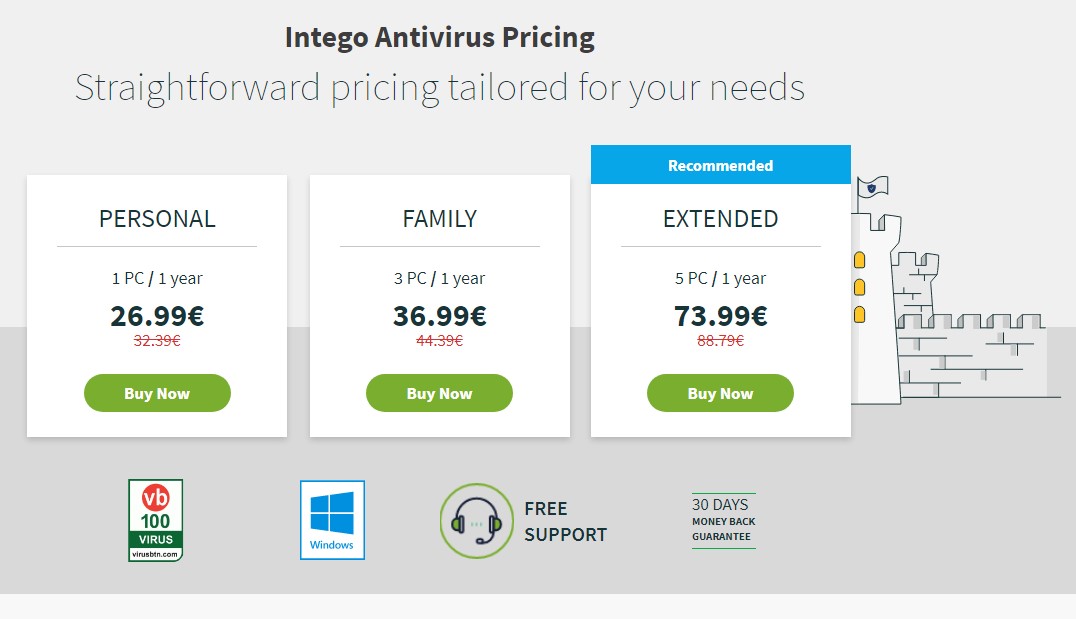Click the 30 Days Money Back Guarantee badge
The image size is (1076, 619).
pyautogui.click(x=723, y=520)
